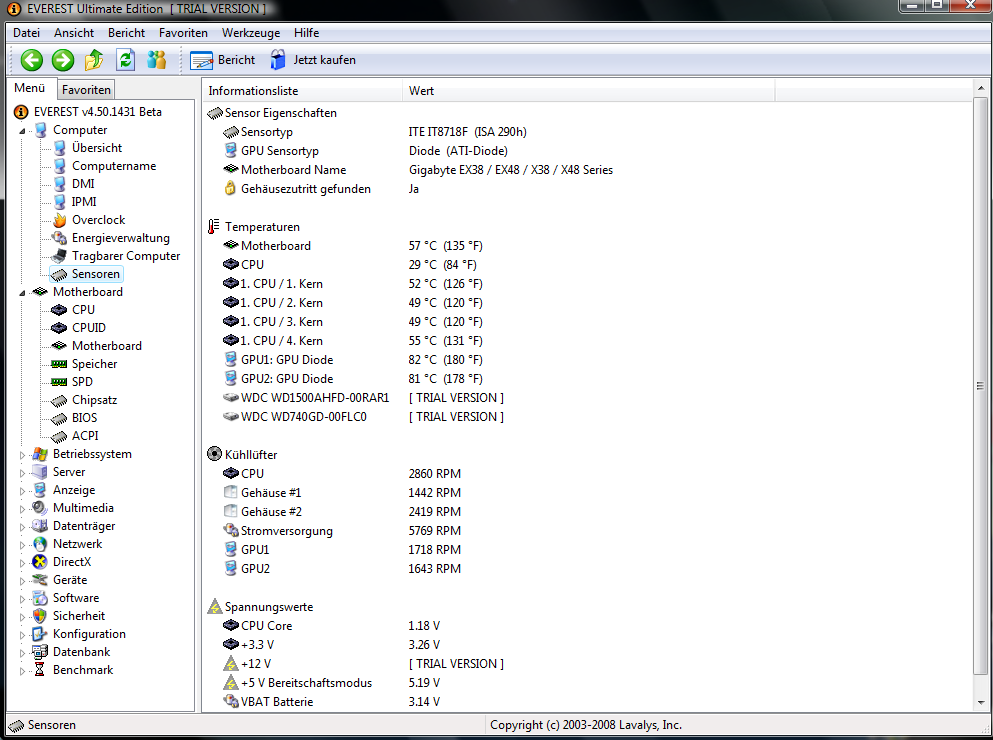This screenshot has width=993, height=740.
Task: Open the Werkzeuge menu
Action: coord(251,33)
